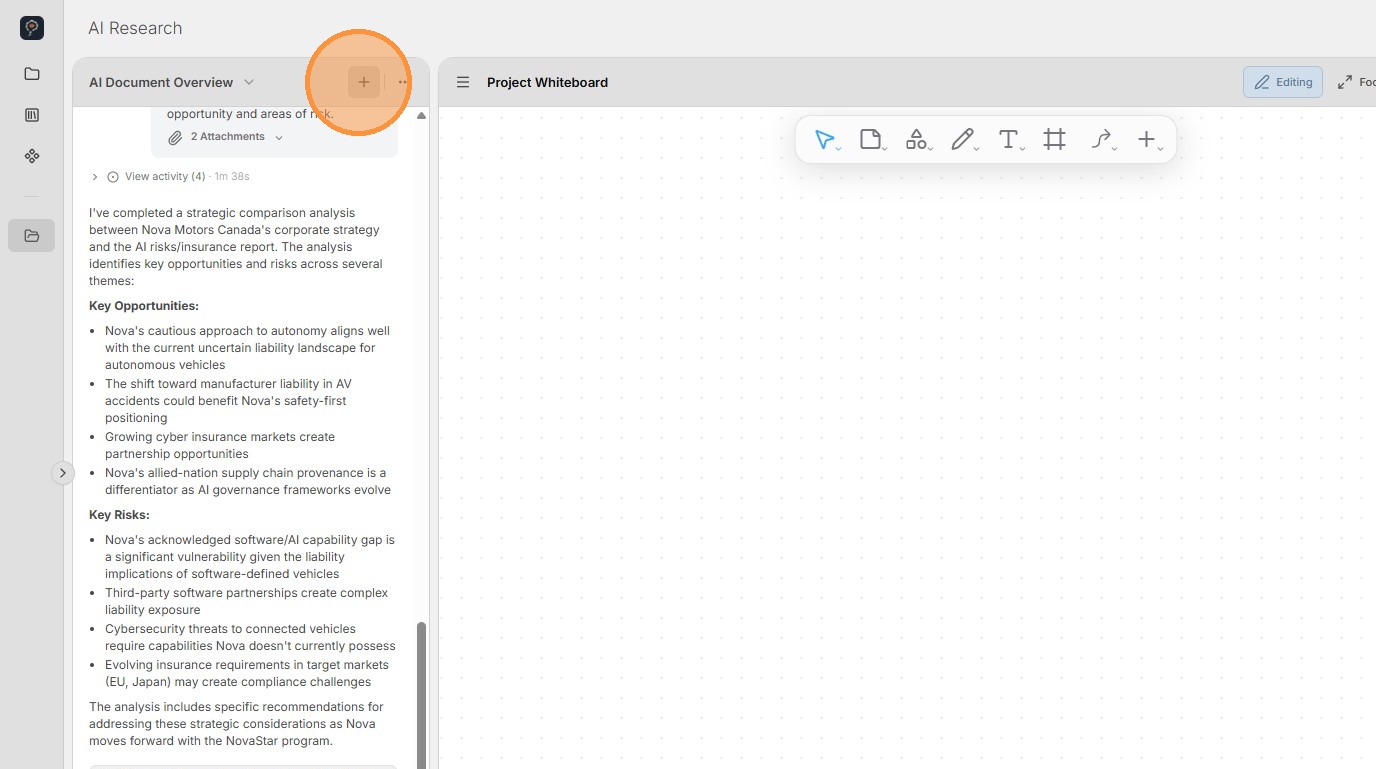The width and height of the screenshot is (1376, 769).
Task: Click the bullet about Nova's software/AI capability gap
Action: (250, 557)
